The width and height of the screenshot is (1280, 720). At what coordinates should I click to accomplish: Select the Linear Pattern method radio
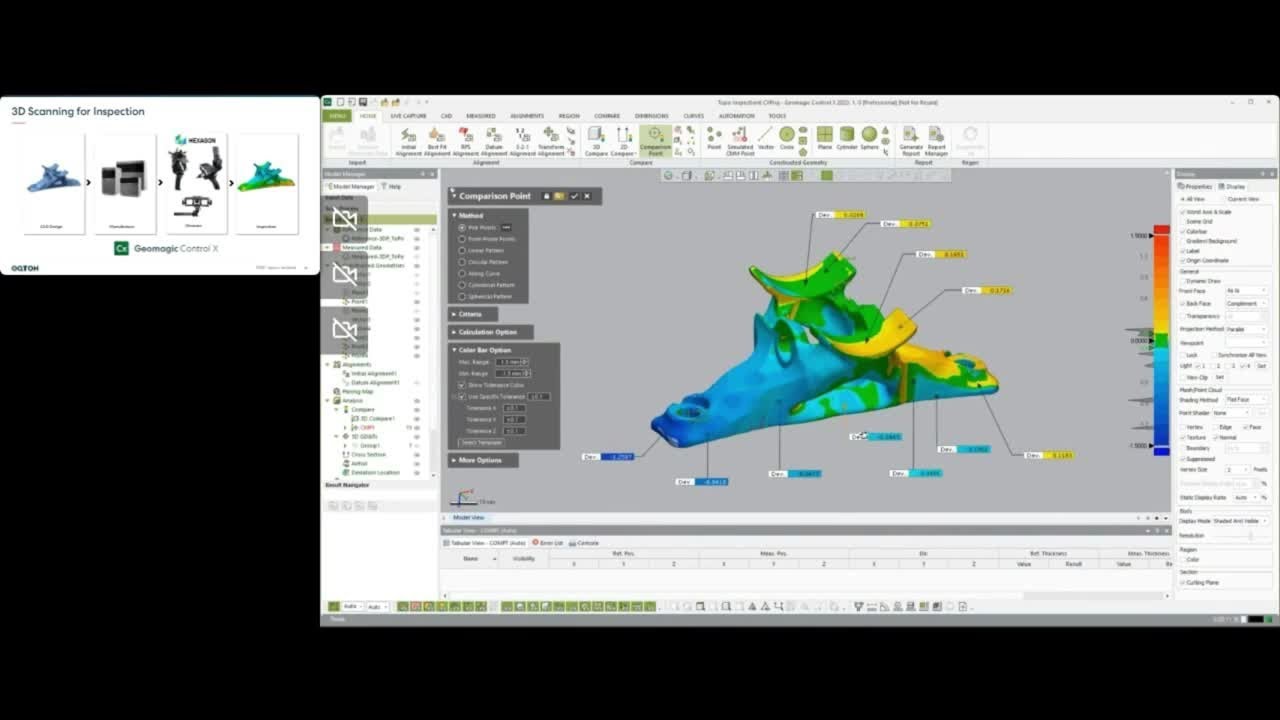[x=462, y=251]
